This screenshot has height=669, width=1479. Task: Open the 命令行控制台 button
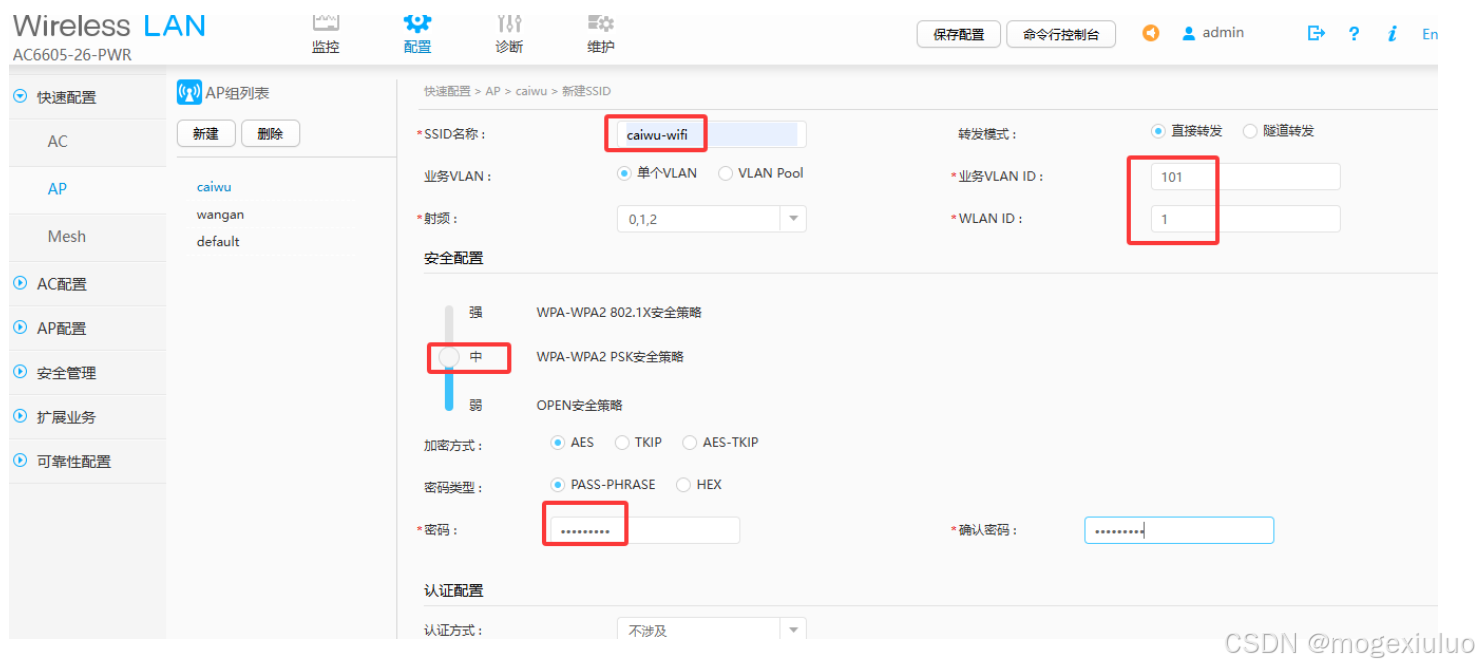click(x=1061, y=34)
